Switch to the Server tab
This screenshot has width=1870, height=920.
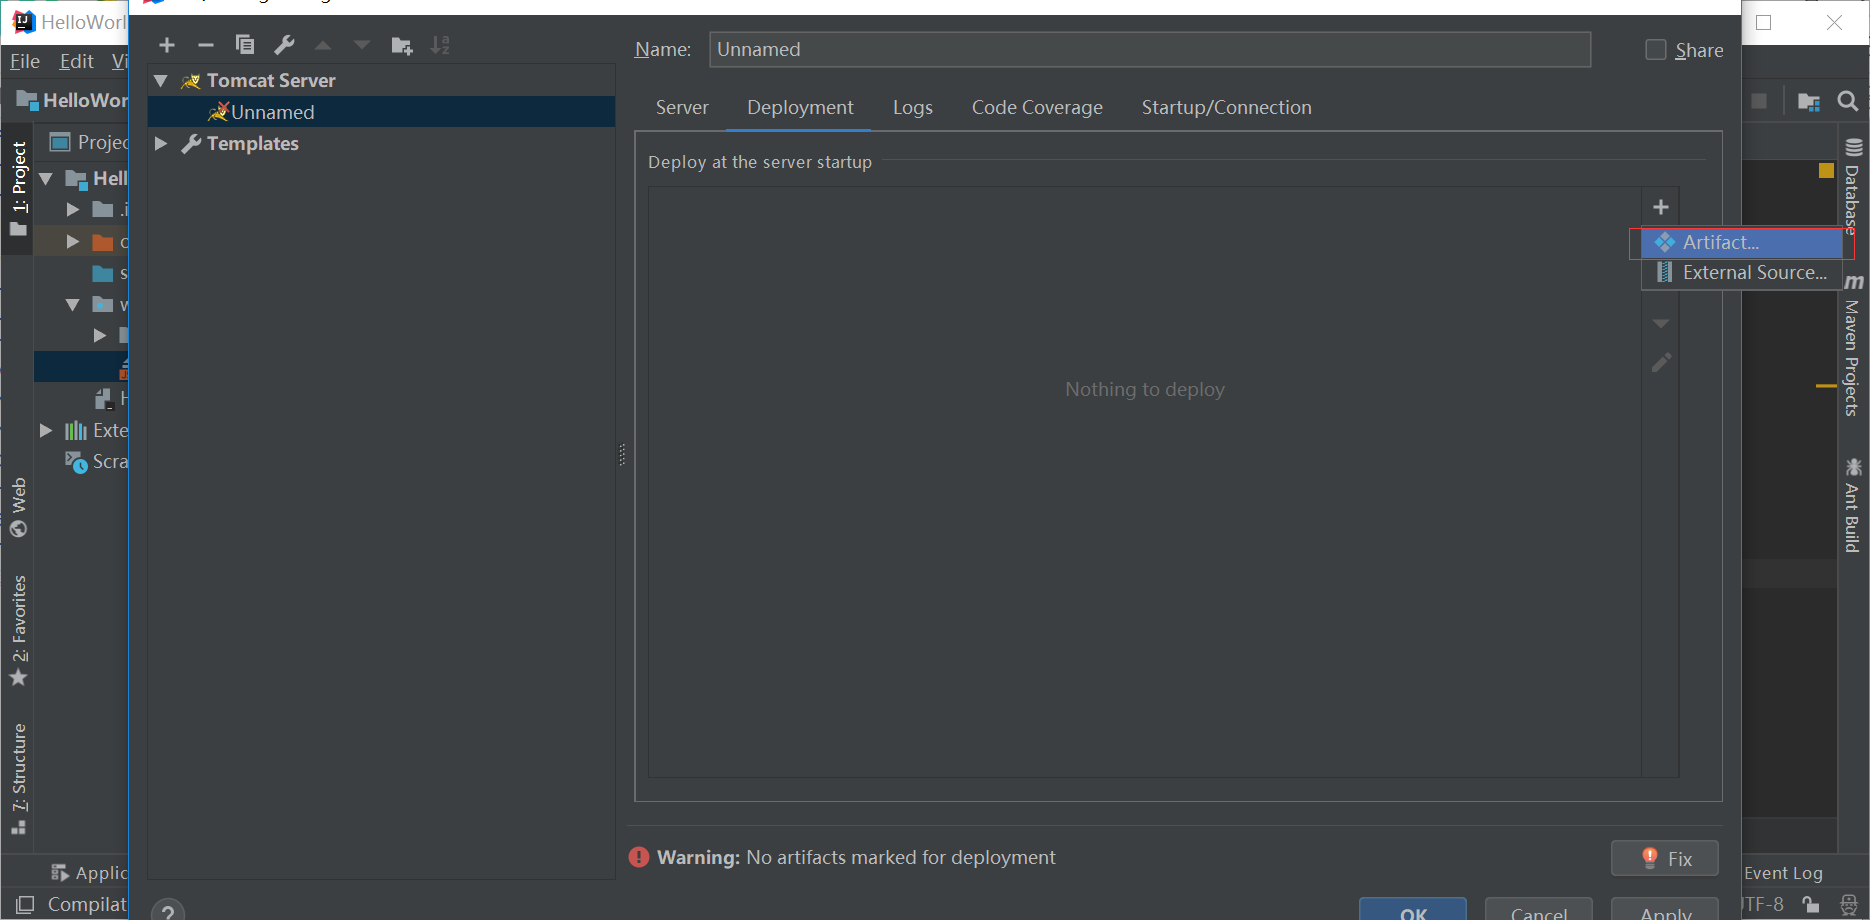coord(682,107)
